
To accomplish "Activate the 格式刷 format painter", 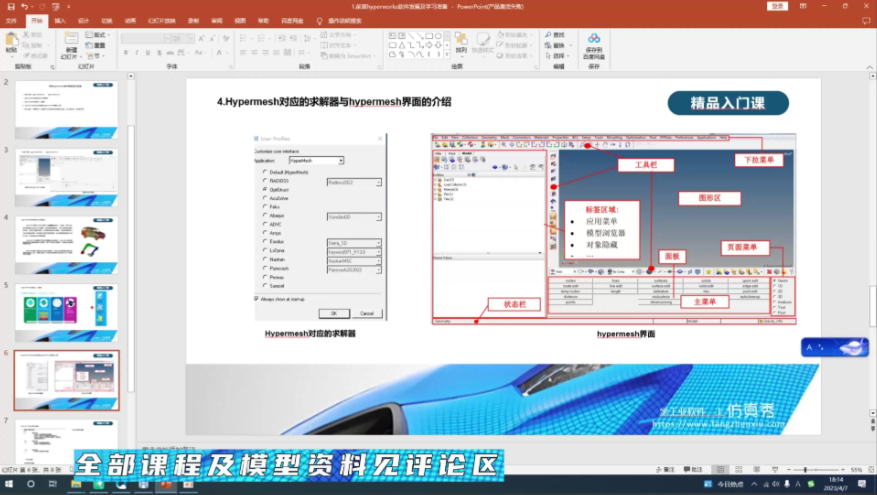I will (x=35, y=56).
